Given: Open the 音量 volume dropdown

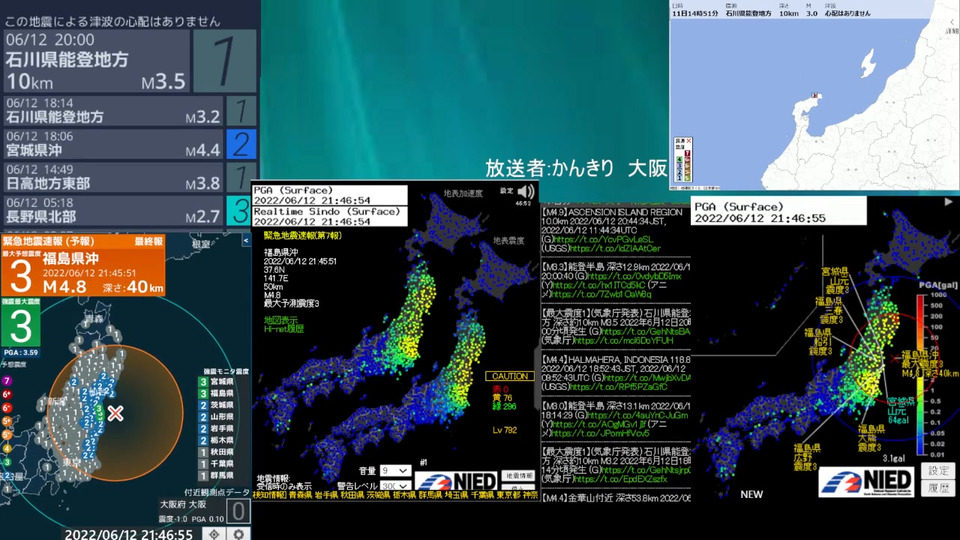Looking at the screenshot, I should click(395, 471).
